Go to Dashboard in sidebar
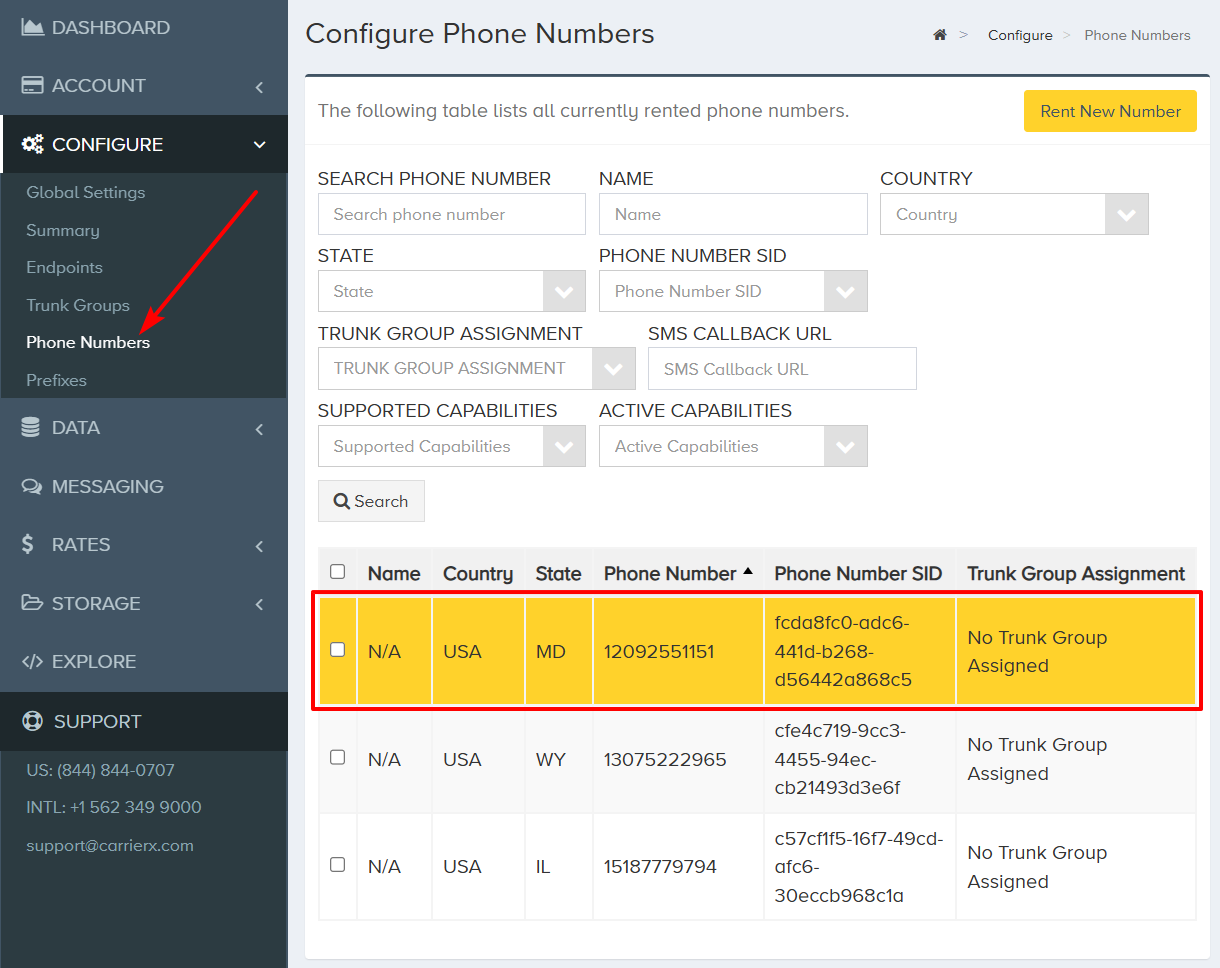Screen dimensions: 1220x968 [x=111, y=27]
